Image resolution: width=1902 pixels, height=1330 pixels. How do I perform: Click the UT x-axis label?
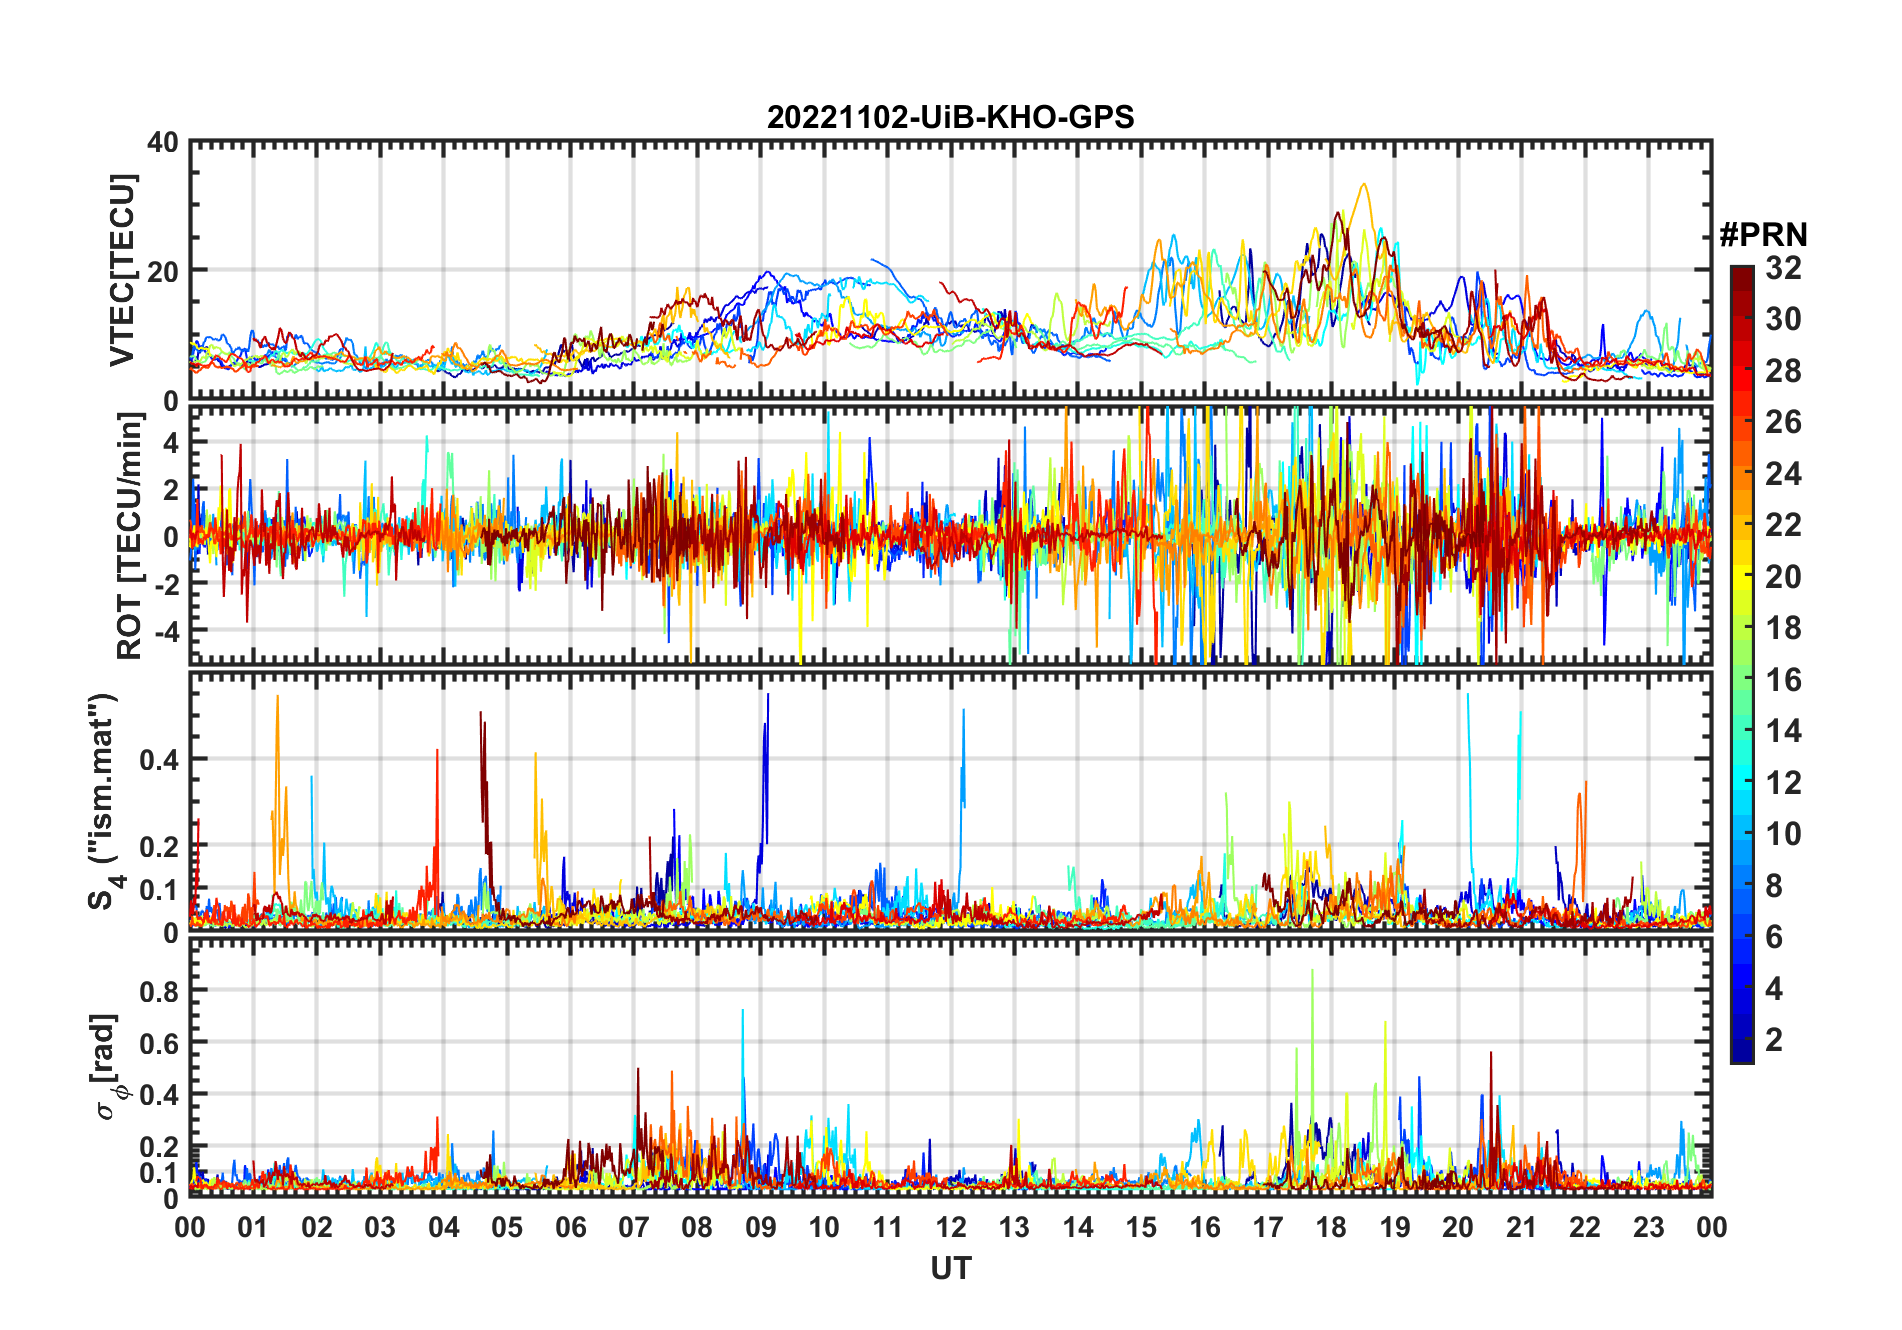point(950,1268)
